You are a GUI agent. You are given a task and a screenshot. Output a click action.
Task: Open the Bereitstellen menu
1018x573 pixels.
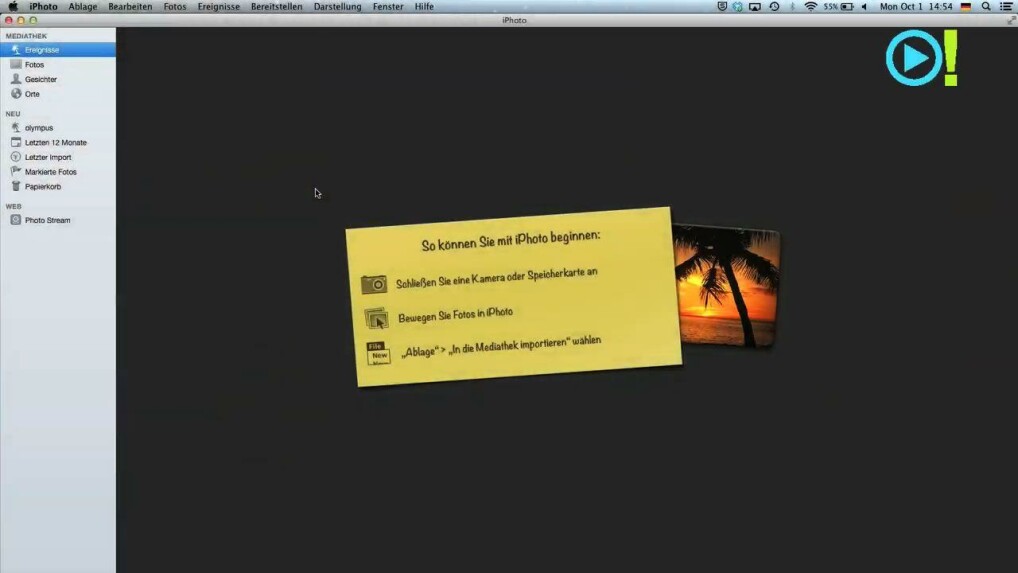coord(276,7)
